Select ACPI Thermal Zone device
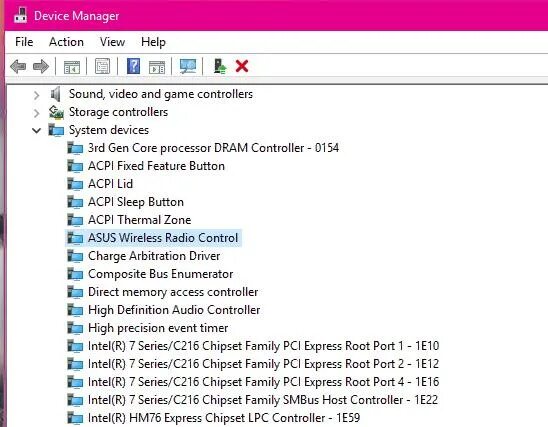Image resolution: width=548 pixels, height=427 pixels. click(x=139, y=220)
